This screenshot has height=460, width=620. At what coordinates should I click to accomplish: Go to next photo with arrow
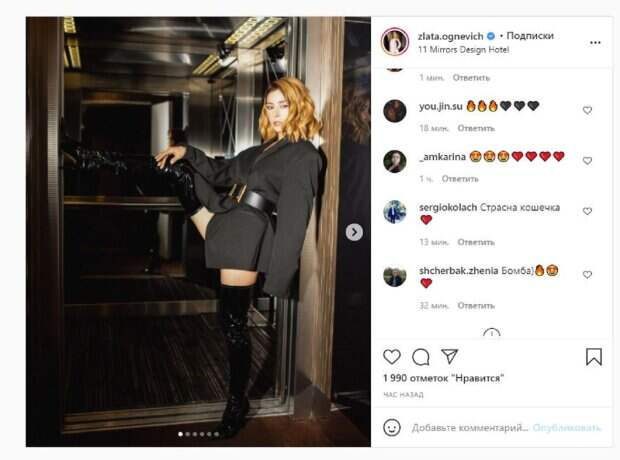pos(354,232)
